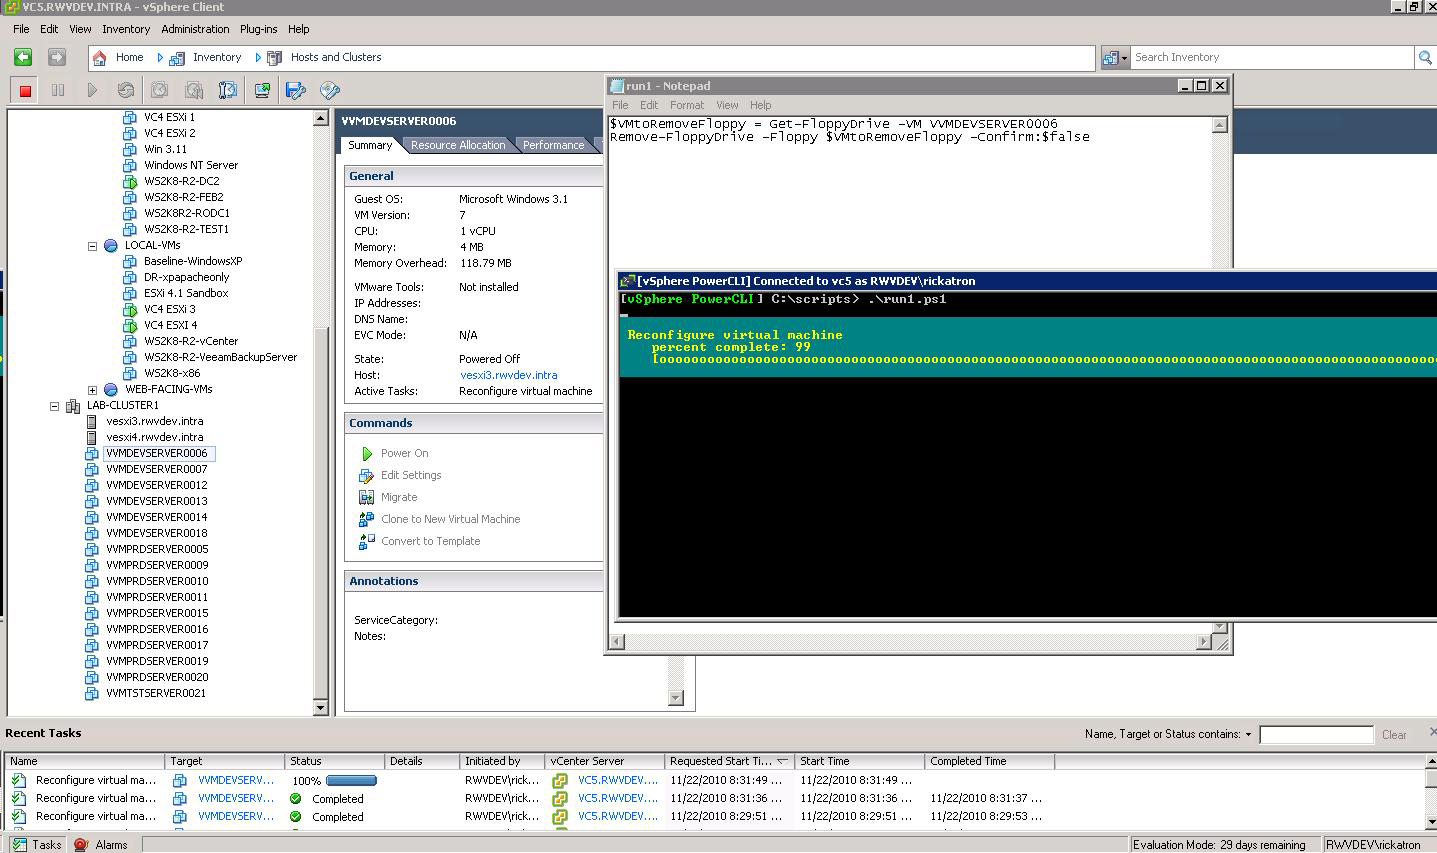
Task: Click the Power On (play) toolbar button
Action: (92, 90)
